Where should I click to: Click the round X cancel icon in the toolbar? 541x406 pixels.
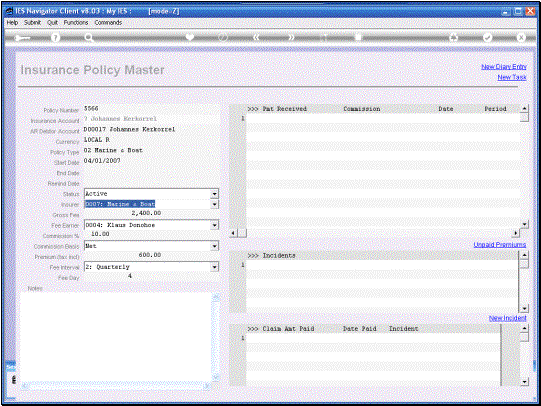tap(521, 37)
